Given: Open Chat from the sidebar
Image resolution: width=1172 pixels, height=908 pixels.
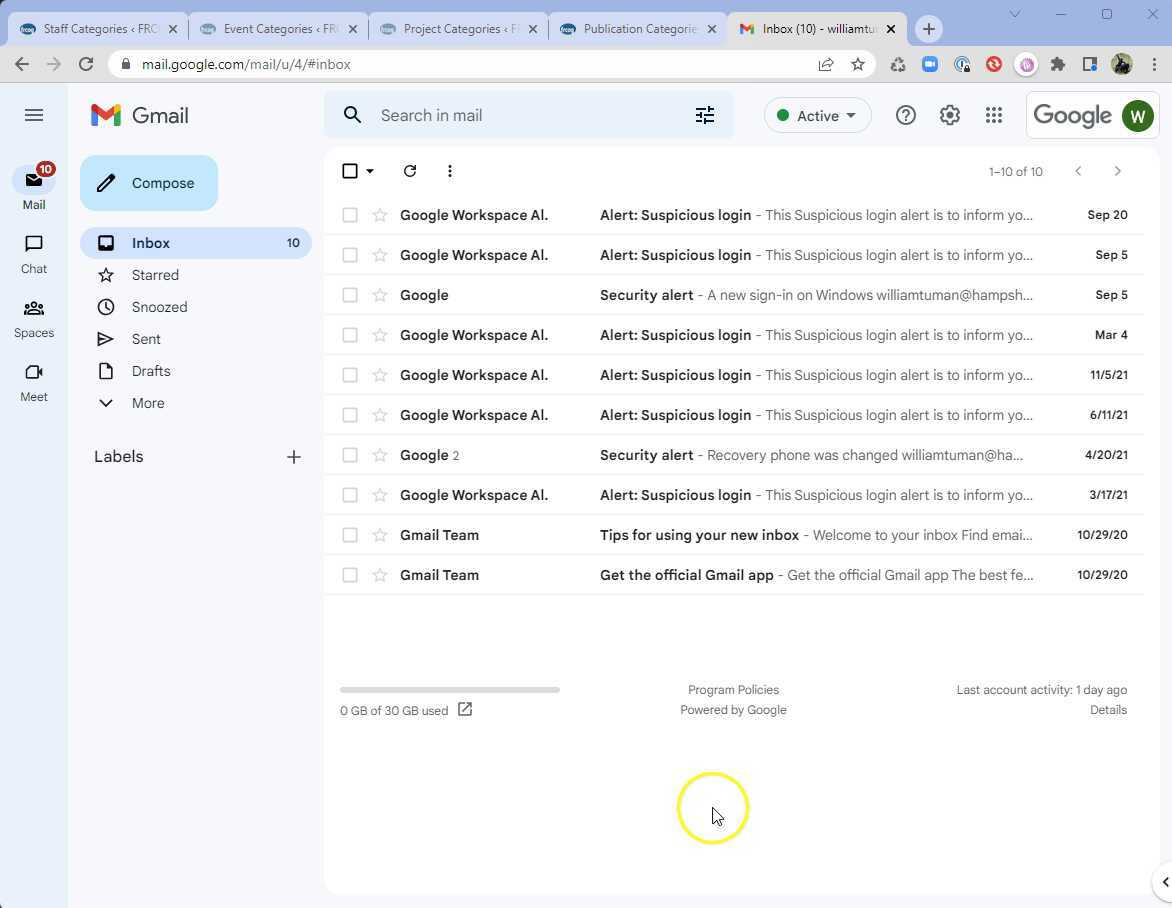Looking at the screenshot, I should point(33,255).
